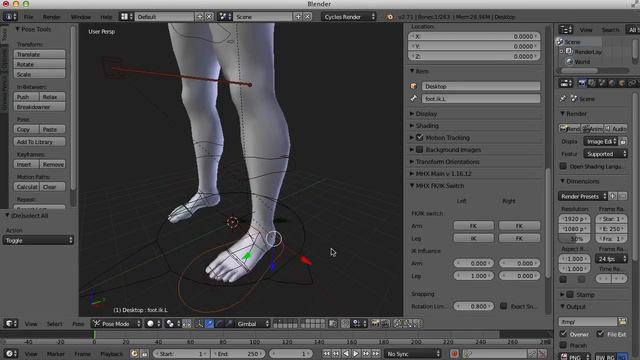Click the resolution percentage 50% slider
Viewport: 640px width, 360px height.
point(574,239)
